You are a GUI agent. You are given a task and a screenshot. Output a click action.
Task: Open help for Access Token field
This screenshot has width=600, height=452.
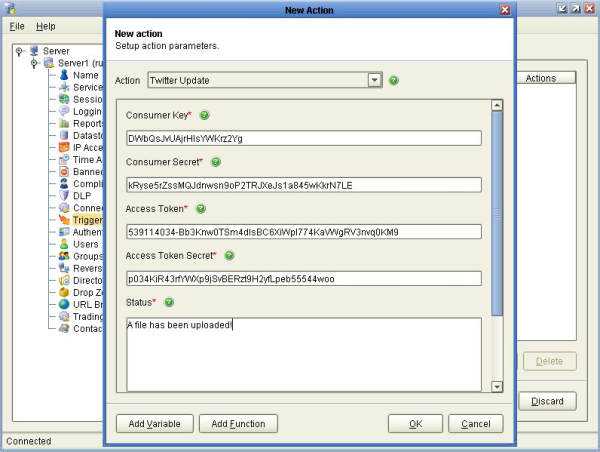pyautogui.click(x=201, y=209)
